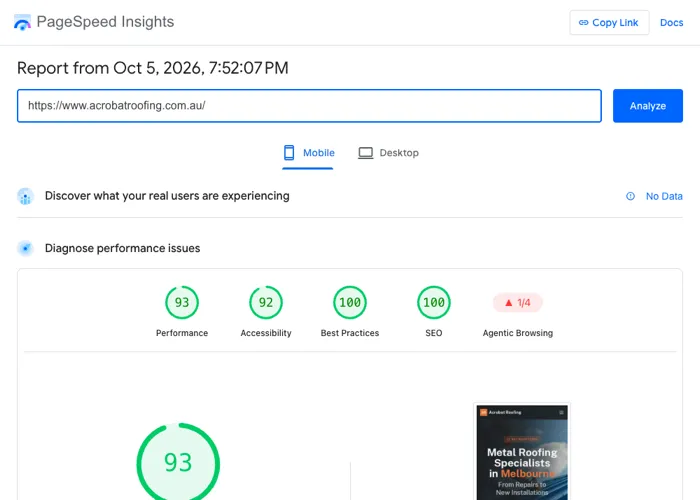Screen dimensions: 700x500
Task: Click the real users experience section icon
Action: pos(25,196)
